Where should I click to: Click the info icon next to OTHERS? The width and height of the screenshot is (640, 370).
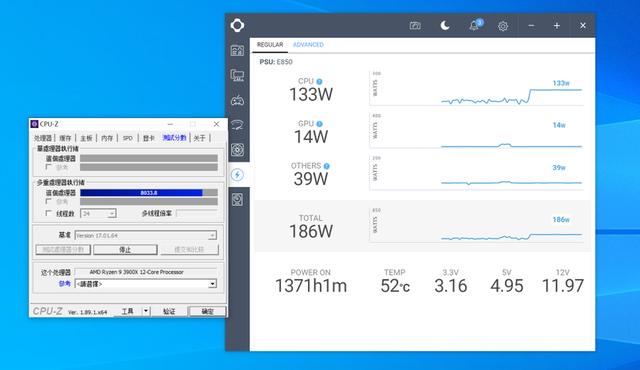327,166
